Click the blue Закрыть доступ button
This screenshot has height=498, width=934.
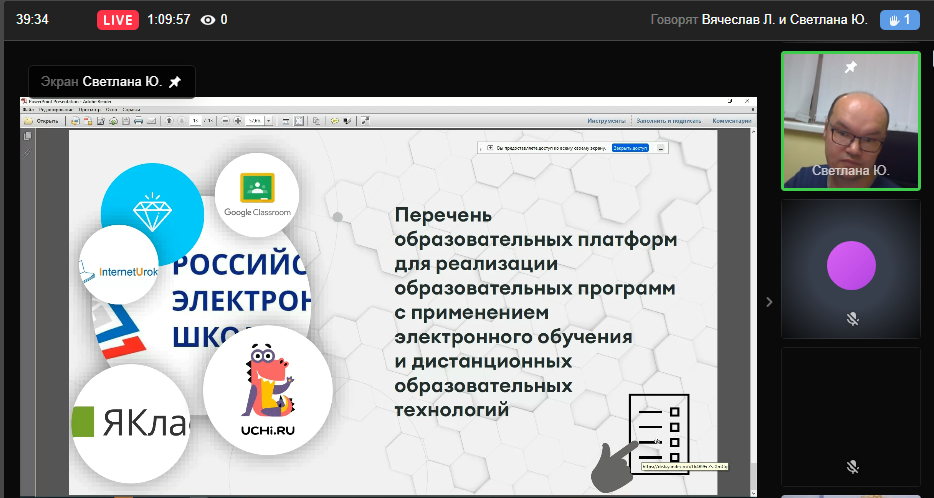point(630,147)
